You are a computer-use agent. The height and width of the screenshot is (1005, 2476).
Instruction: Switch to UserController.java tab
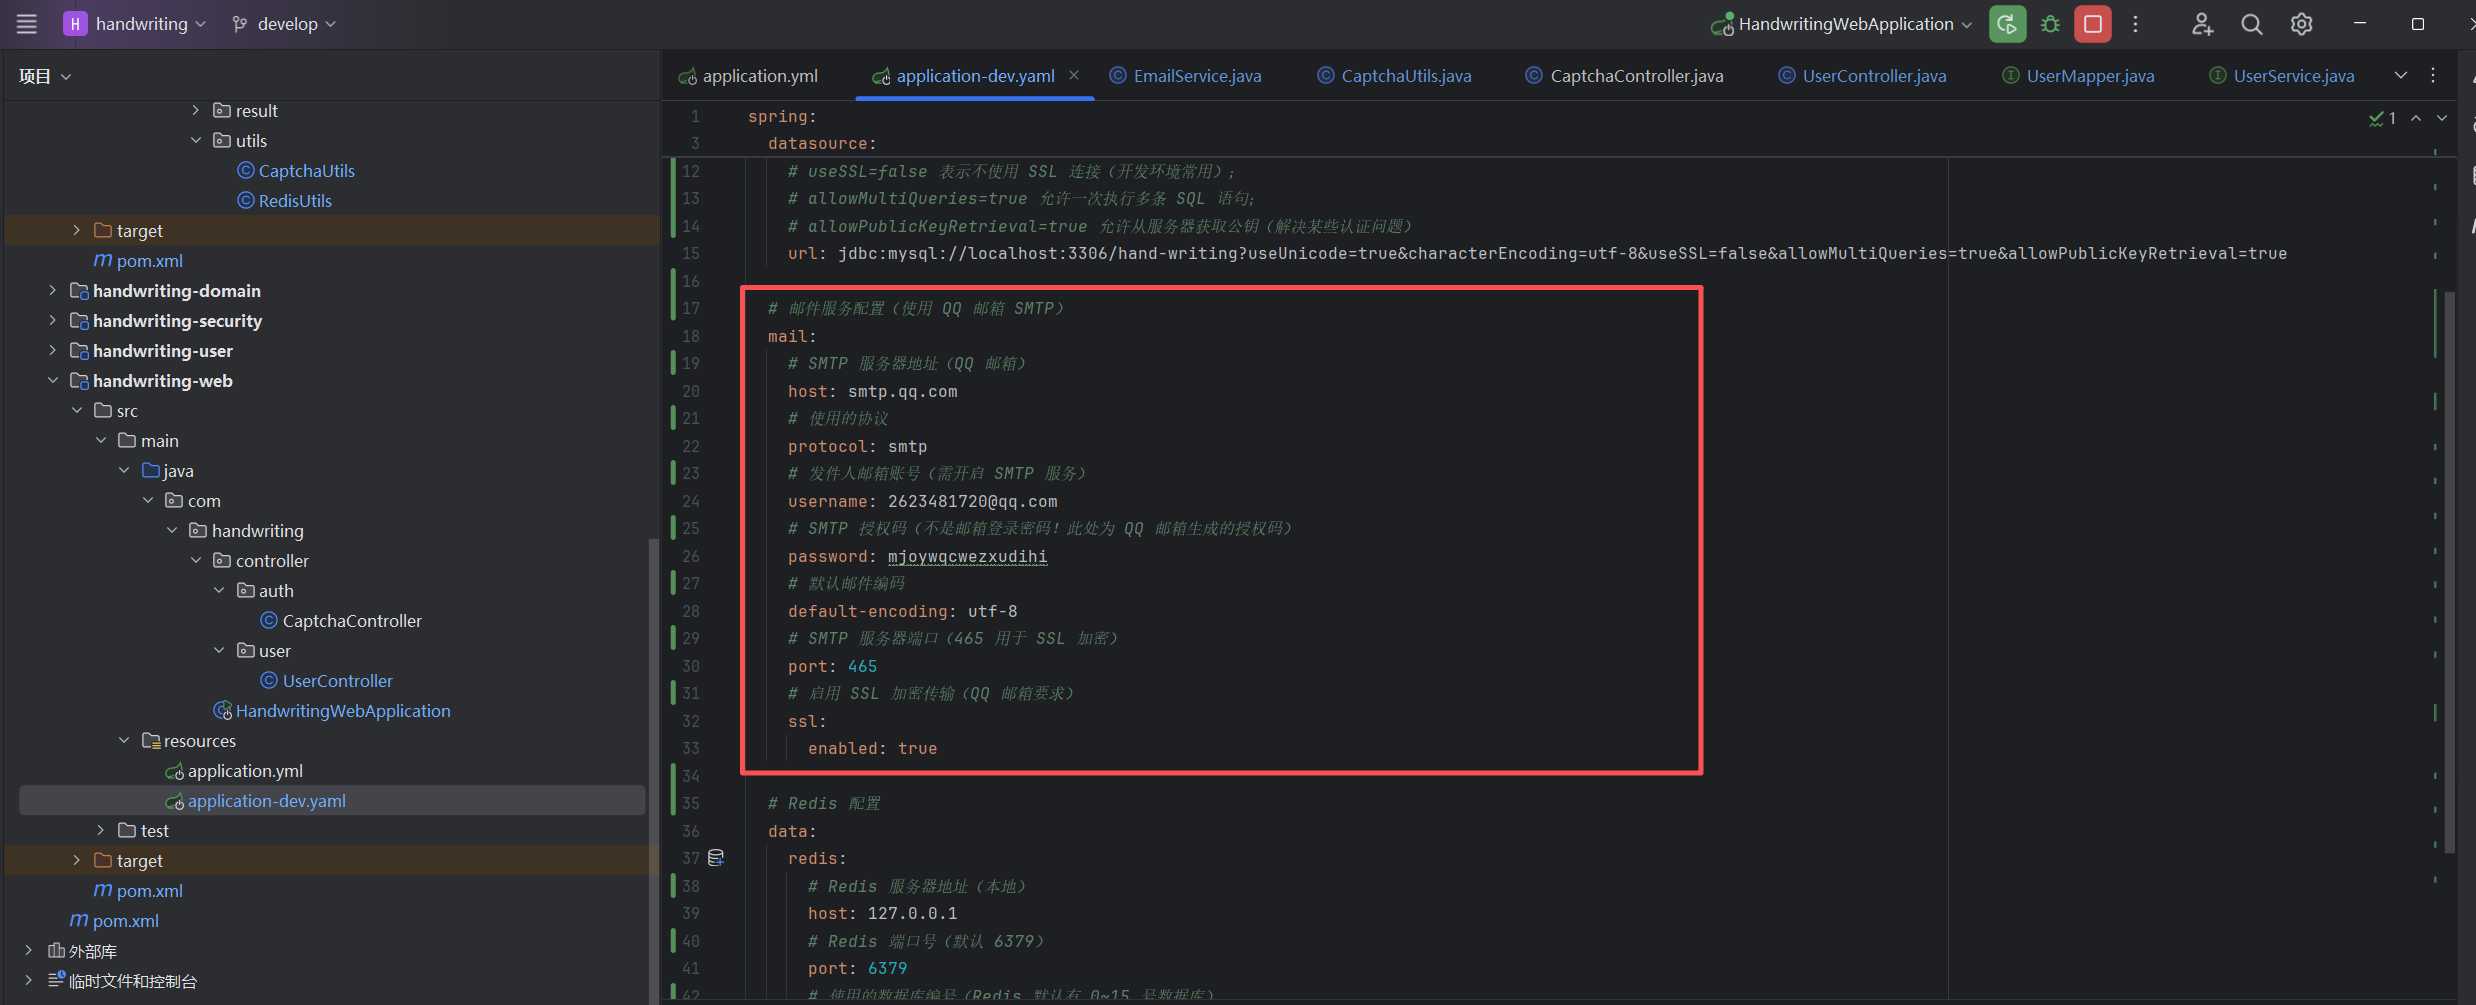click(1863, 76)
